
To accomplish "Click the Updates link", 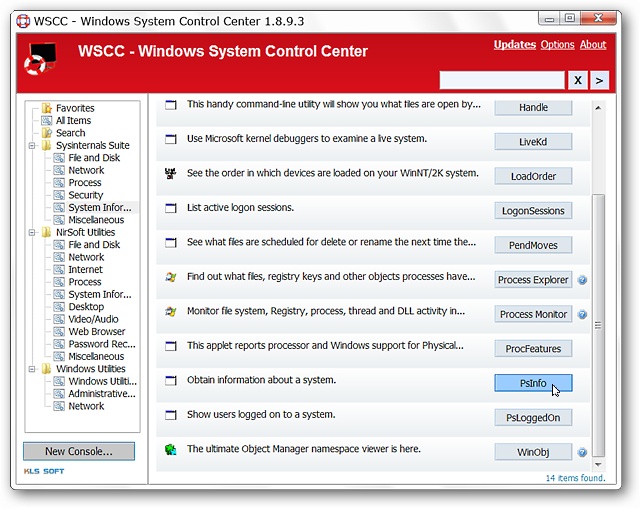I will [x=514, y=44].
